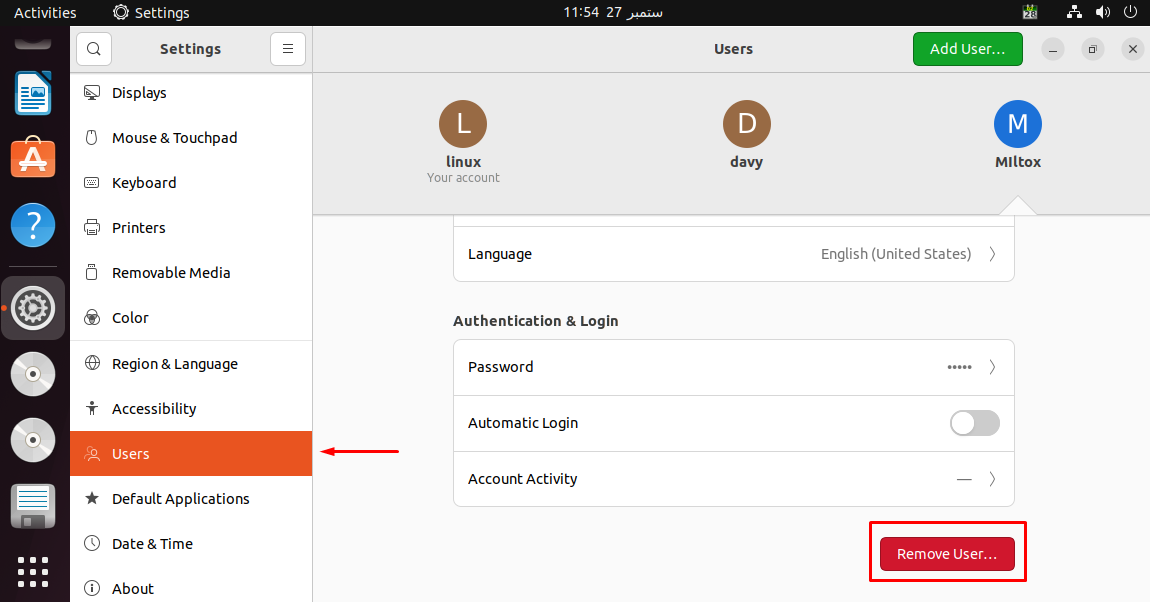This screenshot has height=602, width=1150.
Task: Select the Miltox account avatar
Action: click(x=1017, y=124)
